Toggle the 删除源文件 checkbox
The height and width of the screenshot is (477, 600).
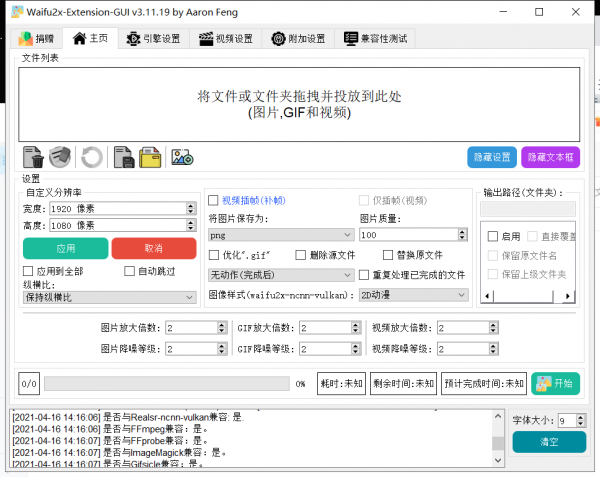(x=301, y=255)
